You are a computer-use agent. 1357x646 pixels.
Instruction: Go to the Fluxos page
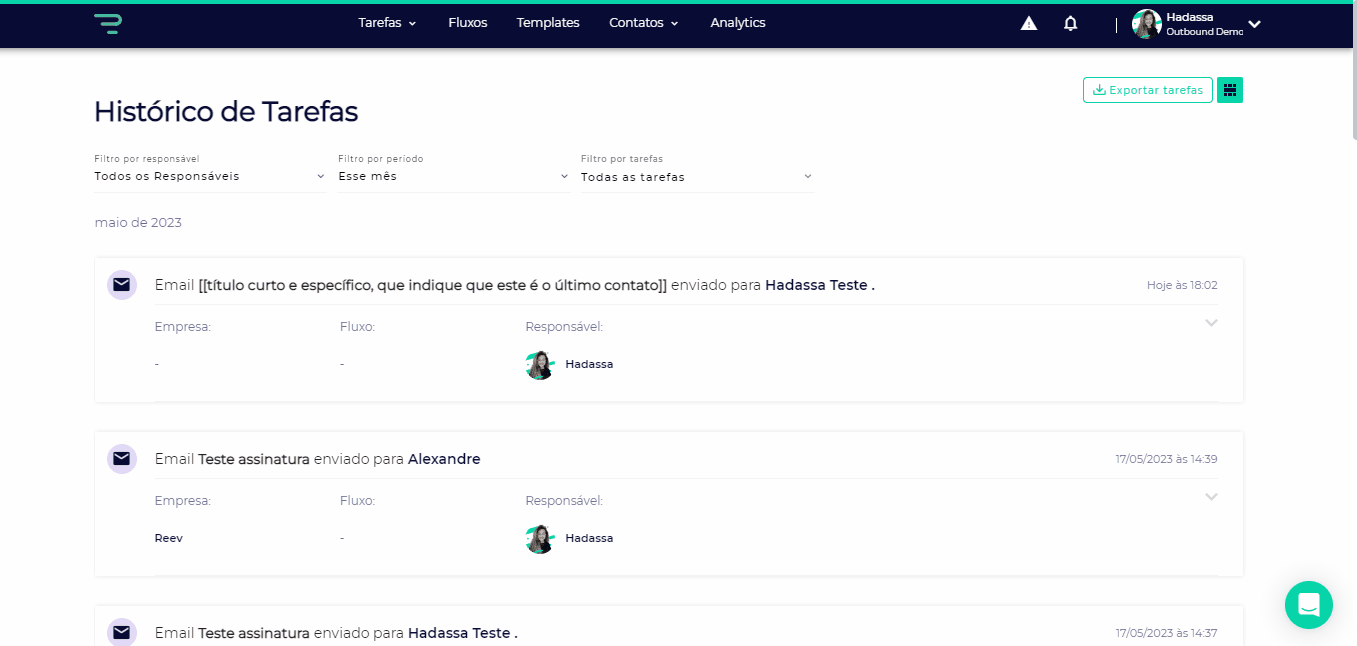[468, 23]
